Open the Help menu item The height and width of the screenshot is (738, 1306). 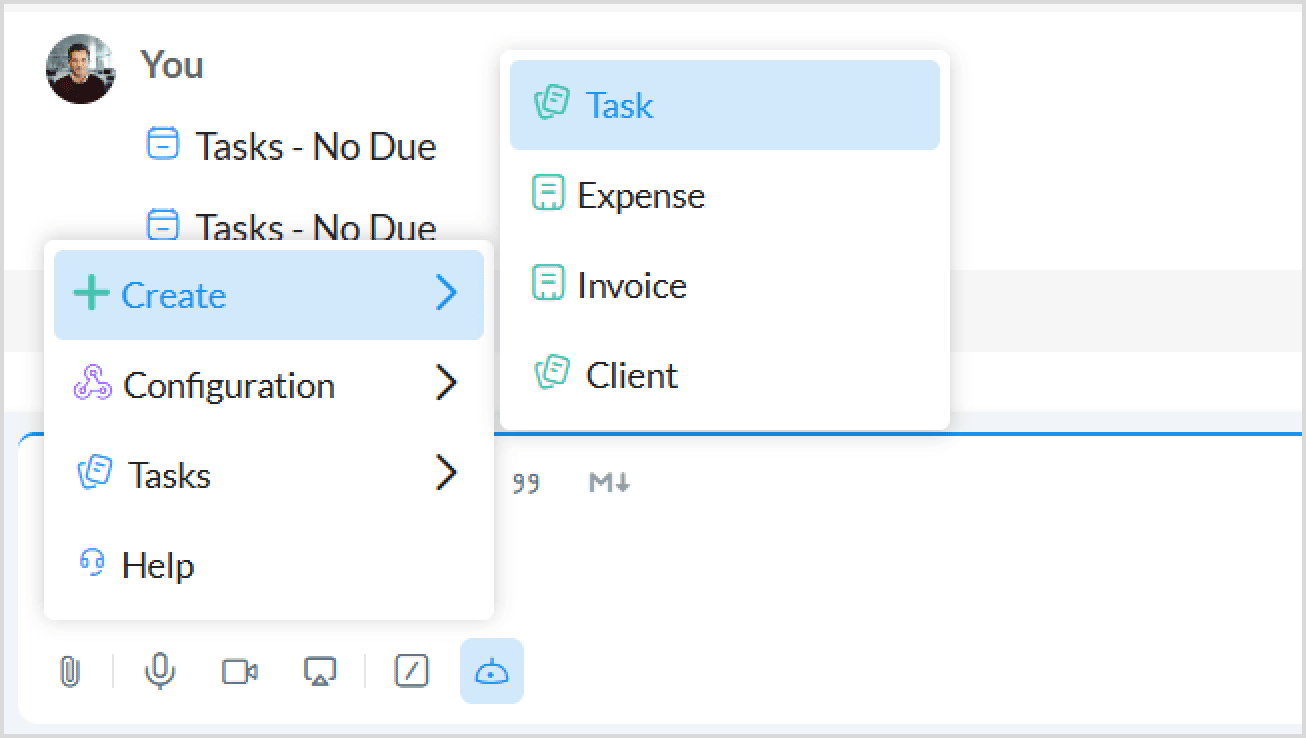(157, 565)
